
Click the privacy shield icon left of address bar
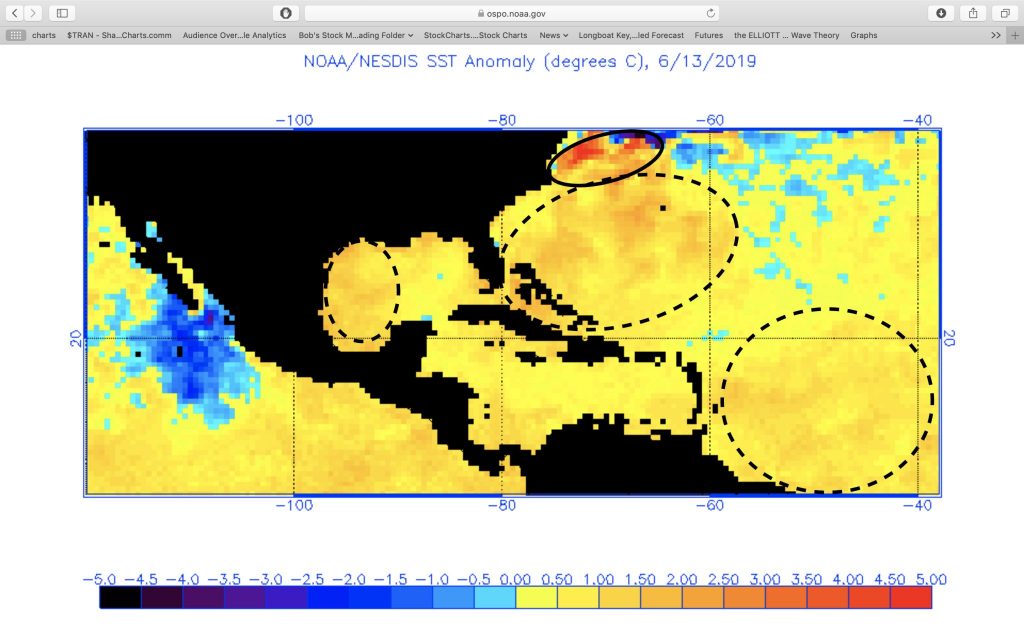(x=285, y=13)
